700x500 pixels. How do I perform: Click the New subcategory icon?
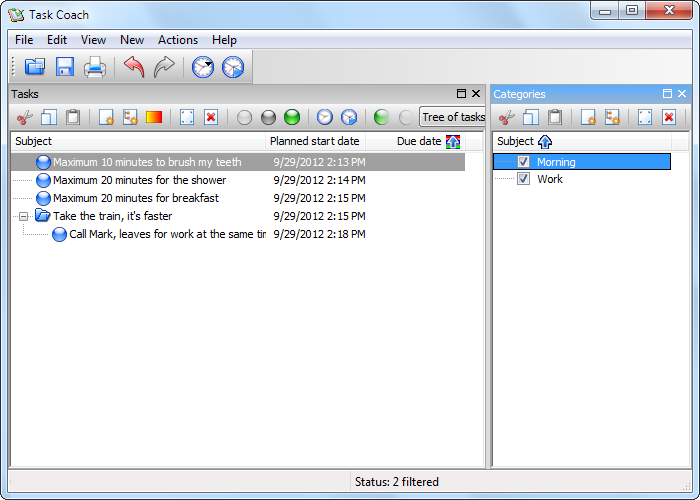(x=612, y=117)
